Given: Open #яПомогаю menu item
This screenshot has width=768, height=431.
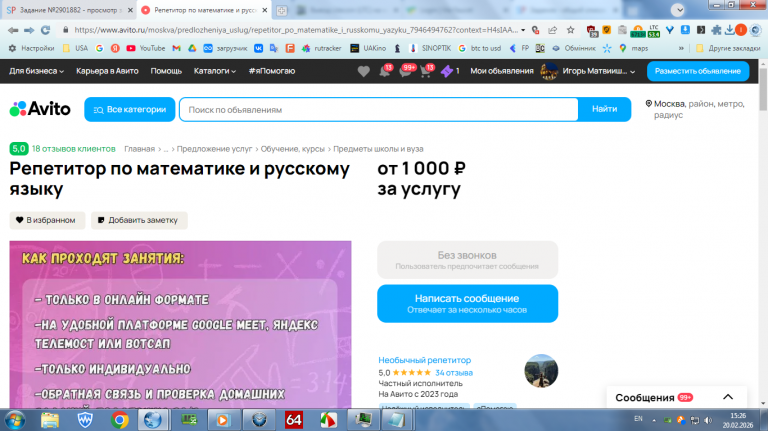Looking at the screenshot, I should pyautogui.click(x=272, y=71).
